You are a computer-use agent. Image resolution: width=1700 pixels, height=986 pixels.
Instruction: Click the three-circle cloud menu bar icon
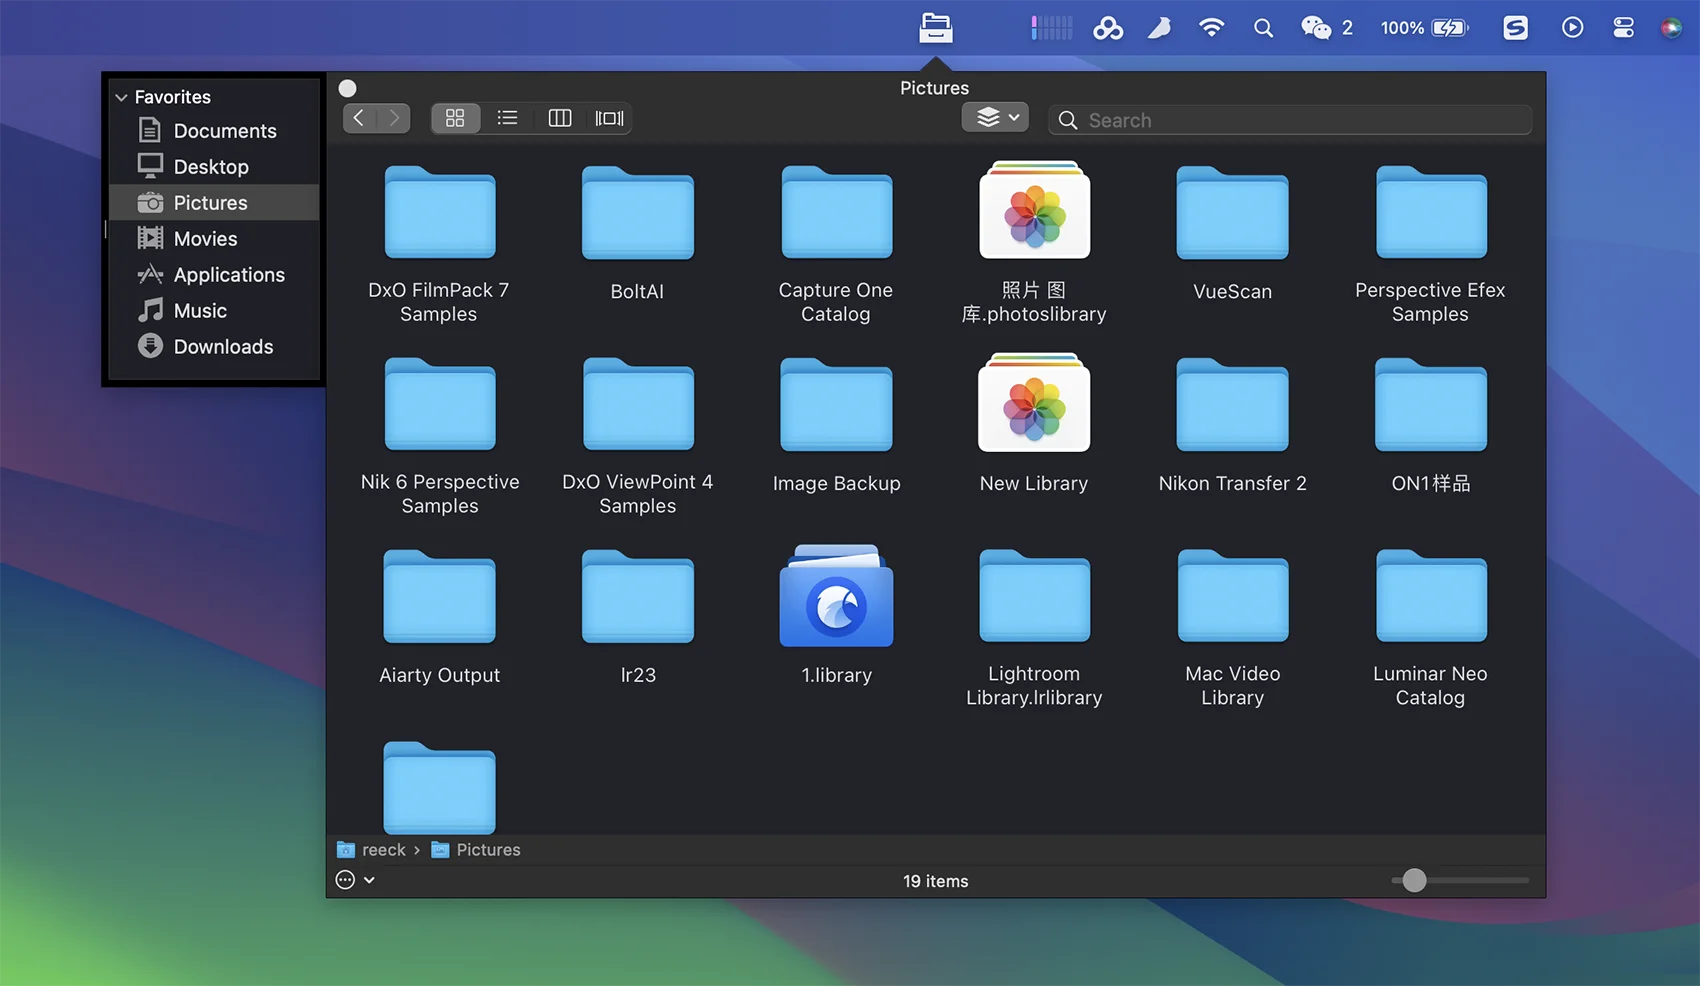(1108, 28)
